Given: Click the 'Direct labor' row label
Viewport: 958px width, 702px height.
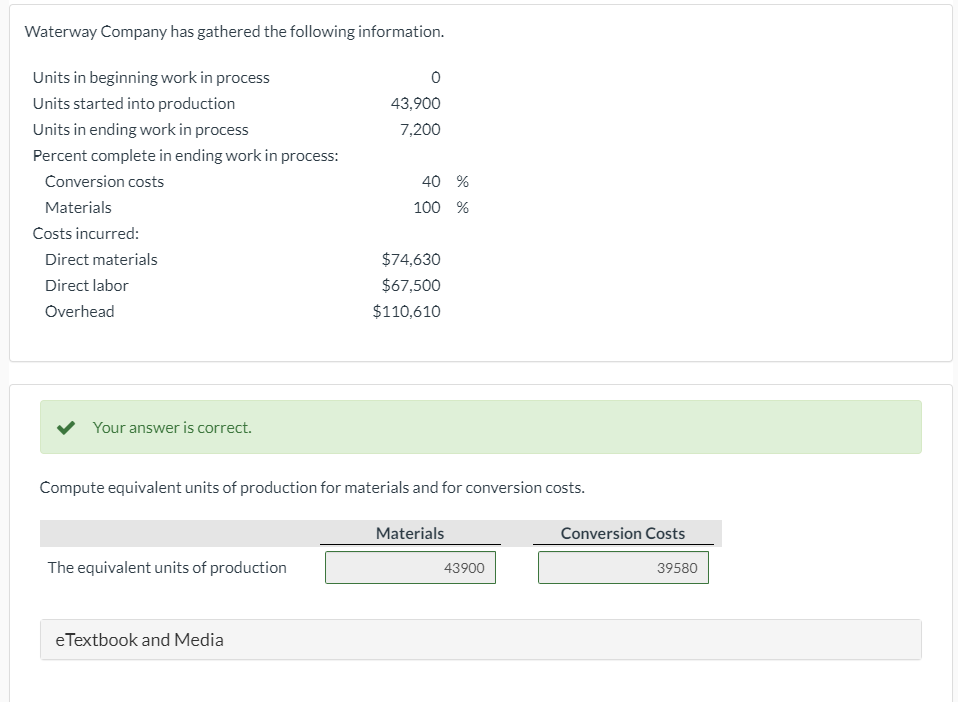Looking at the screenshot, I should click(x=86, y=285).
